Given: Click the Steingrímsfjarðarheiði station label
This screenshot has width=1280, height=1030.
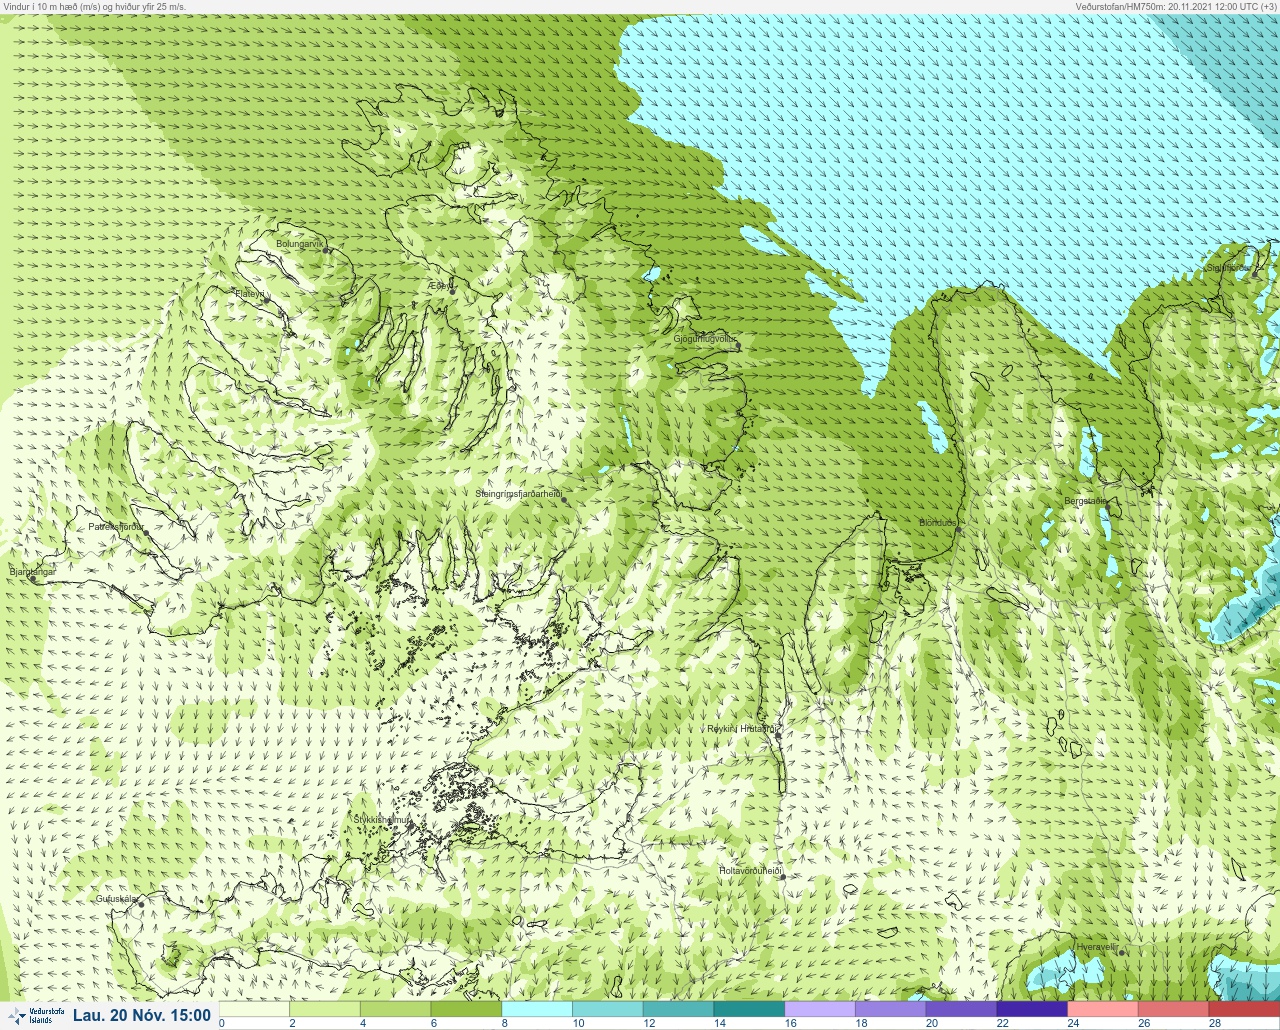Looking at the screenshot, I should tap(518, 494).
